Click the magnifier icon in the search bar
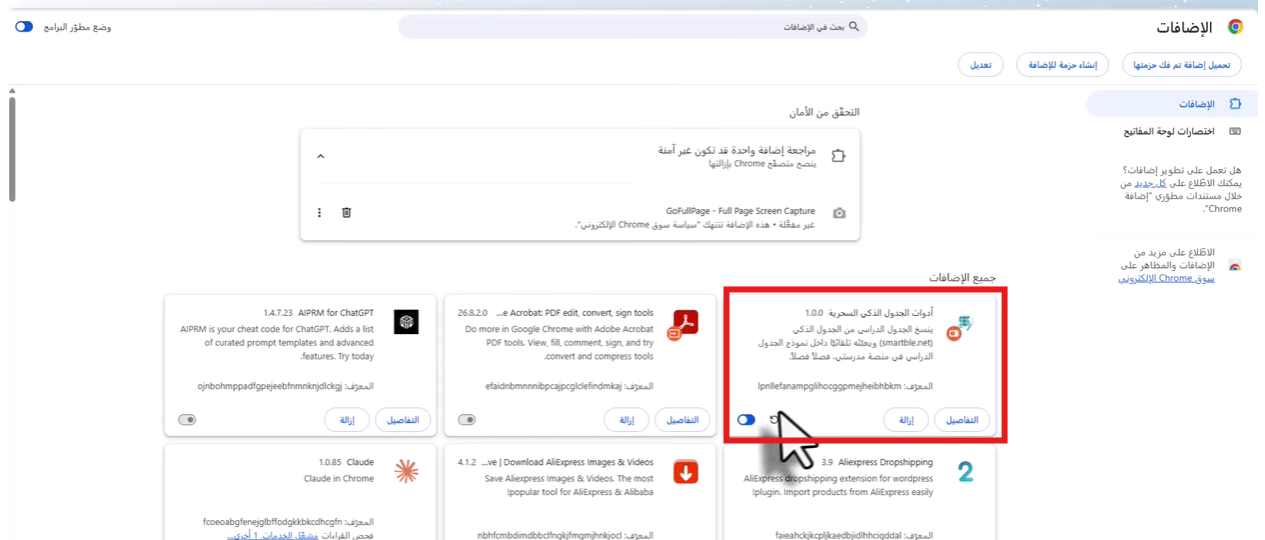 point(854,27)
